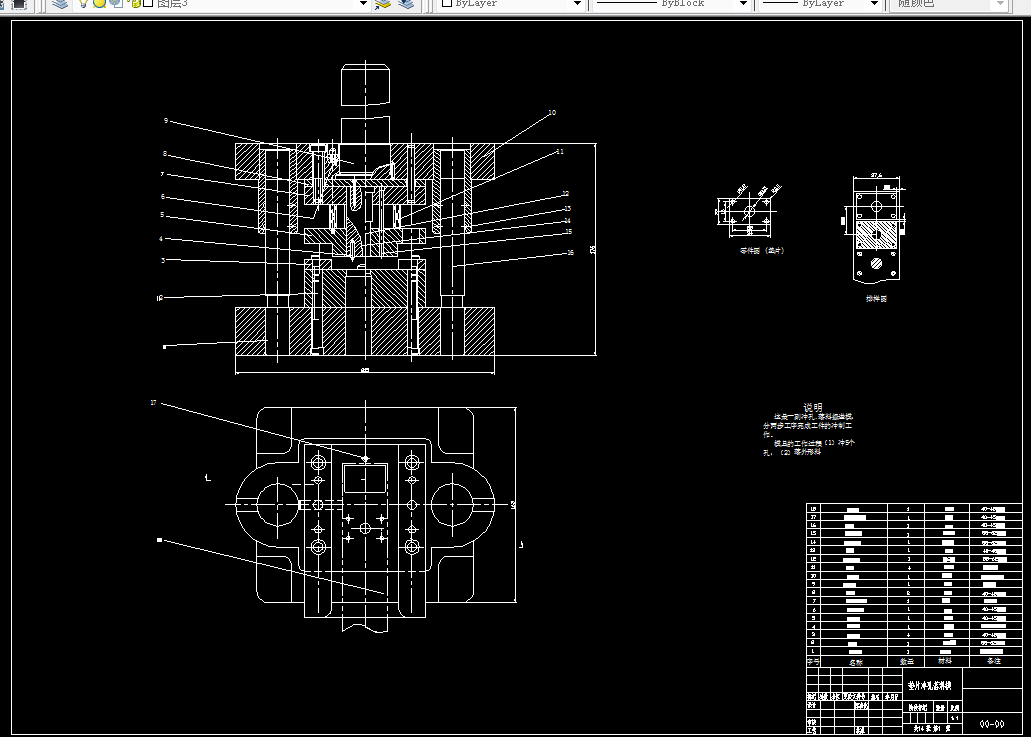Select the 零件图 (垫片) label
This screenshot has width=1031, height=737.
(x=762, y=250)
